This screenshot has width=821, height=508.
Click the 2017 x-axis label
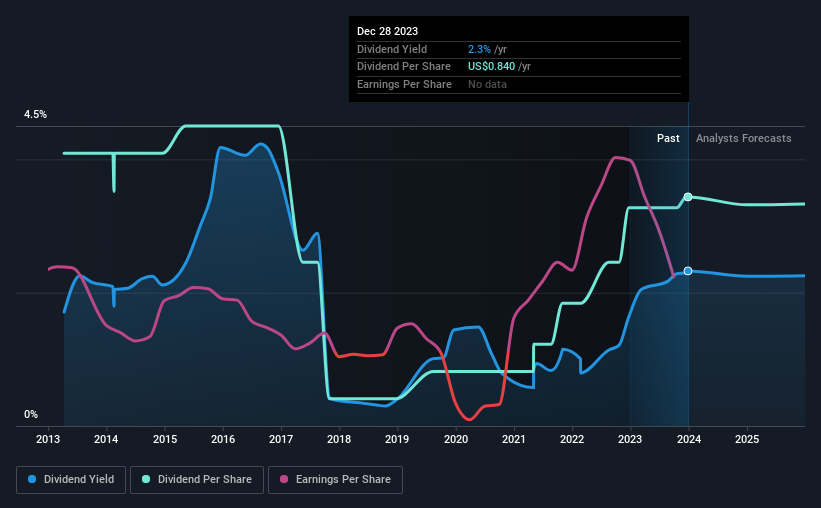(x=281, y=439)
